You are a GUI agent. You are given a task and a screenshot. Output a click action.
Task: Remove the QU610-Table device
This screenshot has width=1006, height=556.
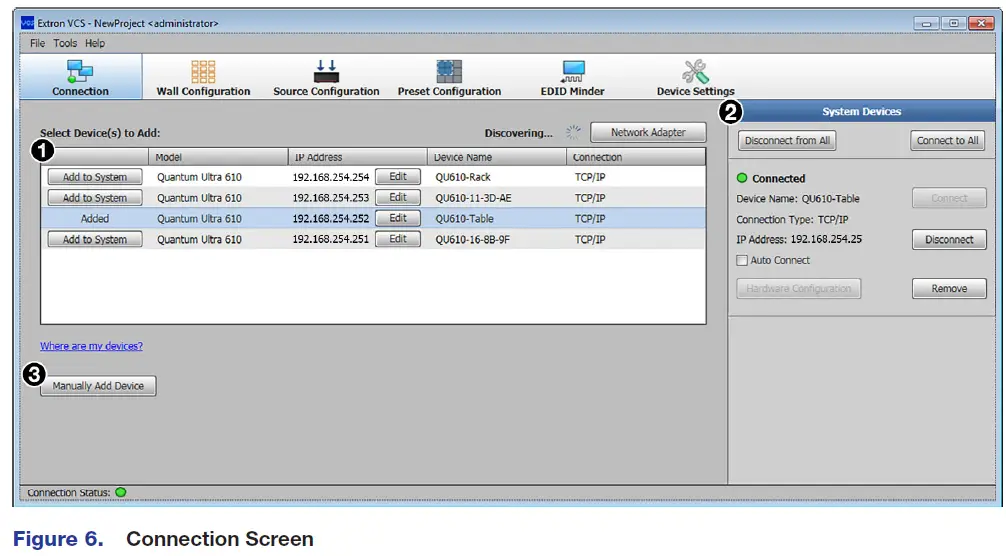tap(949, 289)
